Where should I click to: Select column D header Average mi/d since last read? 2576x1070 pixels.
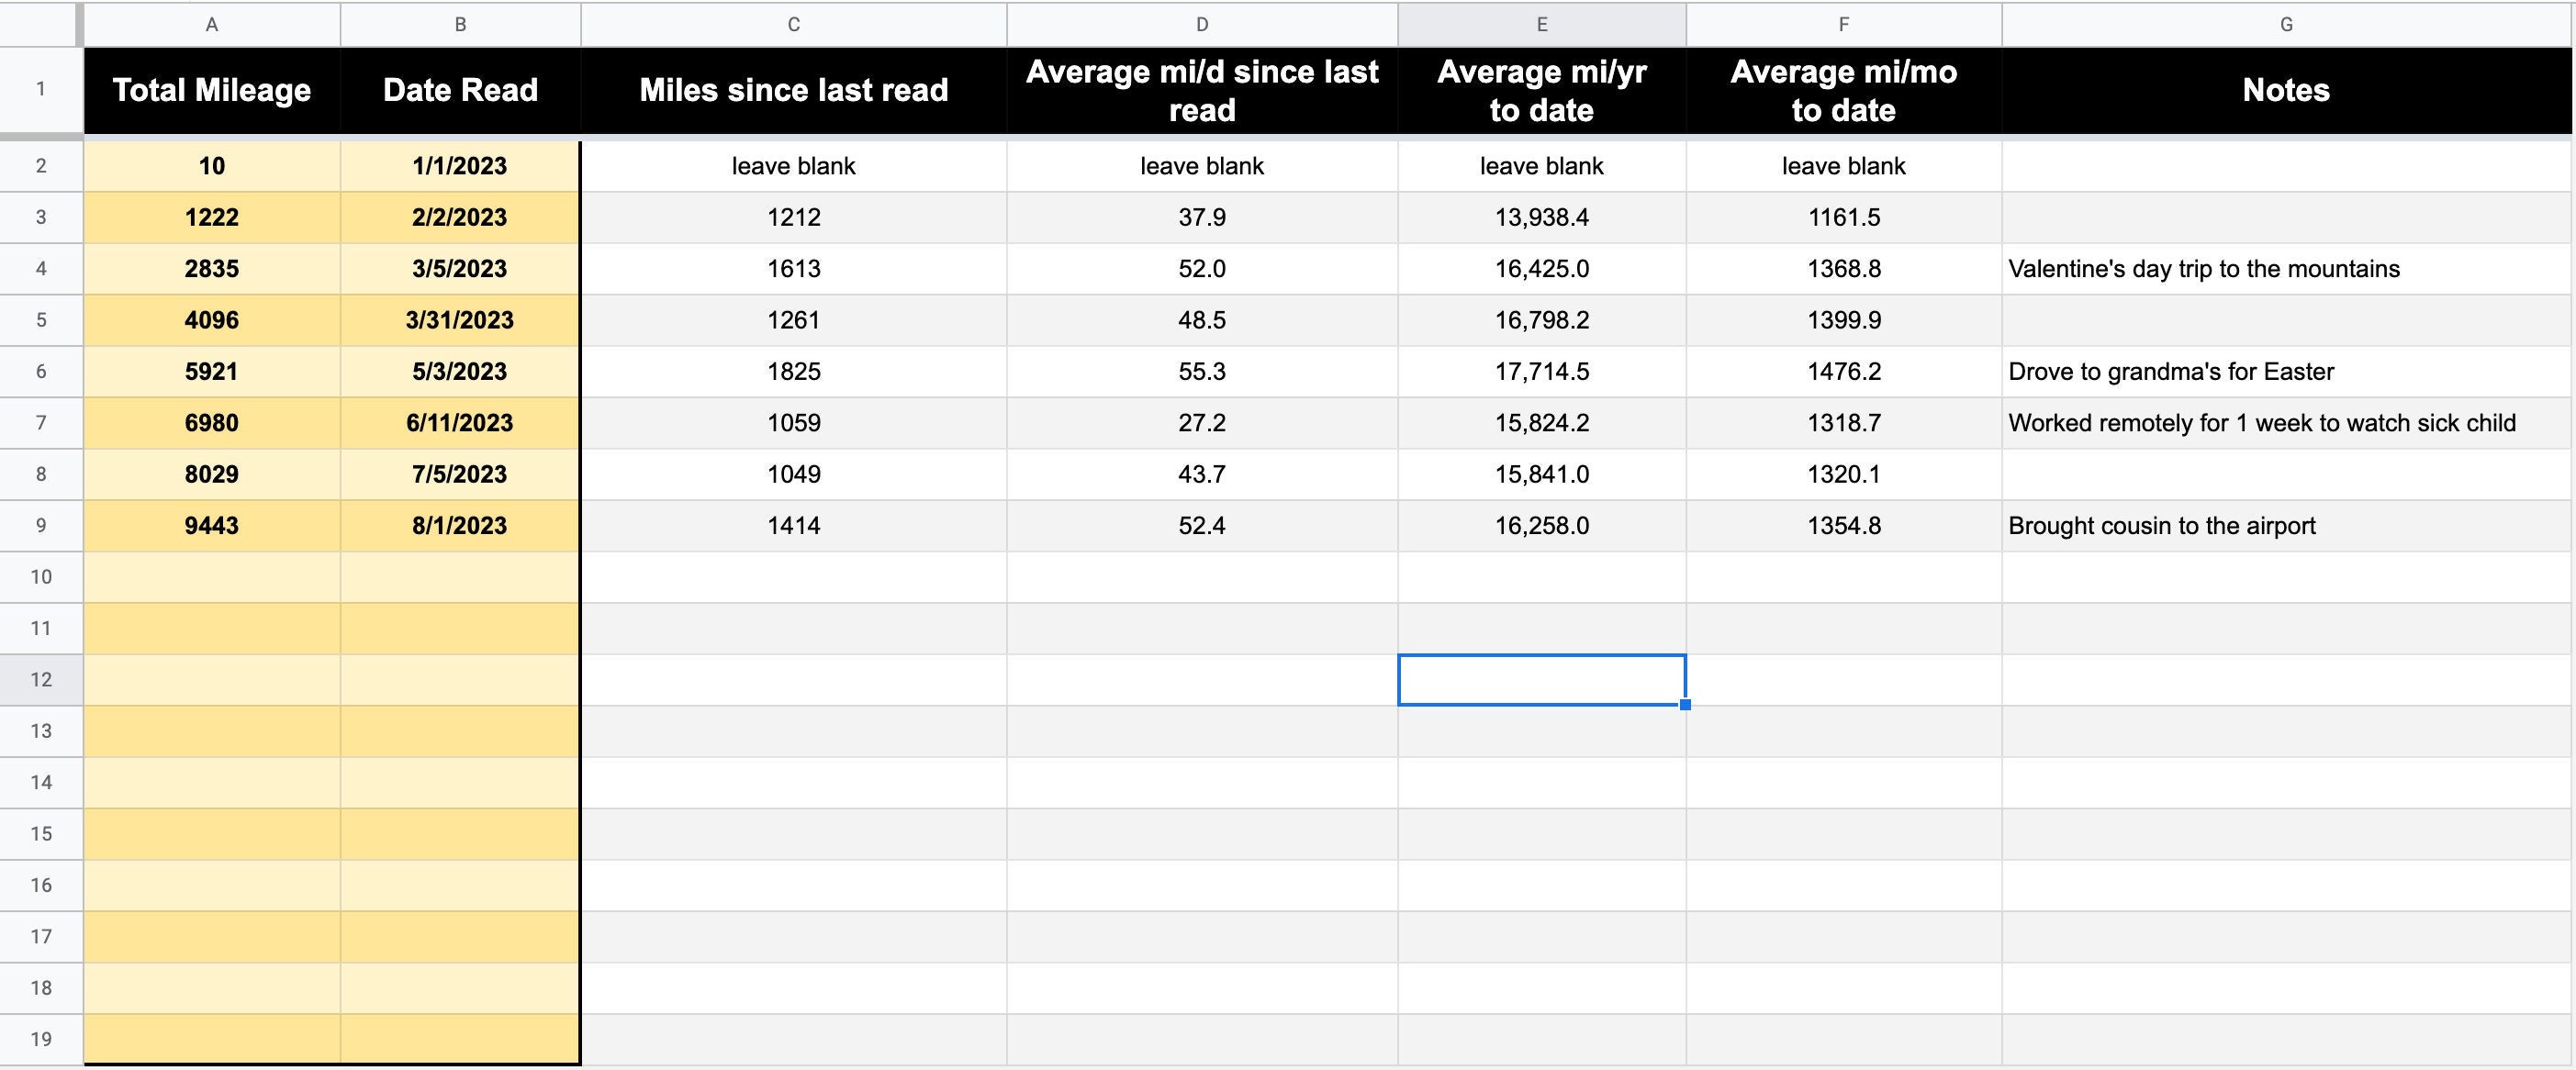[1201, 25]
